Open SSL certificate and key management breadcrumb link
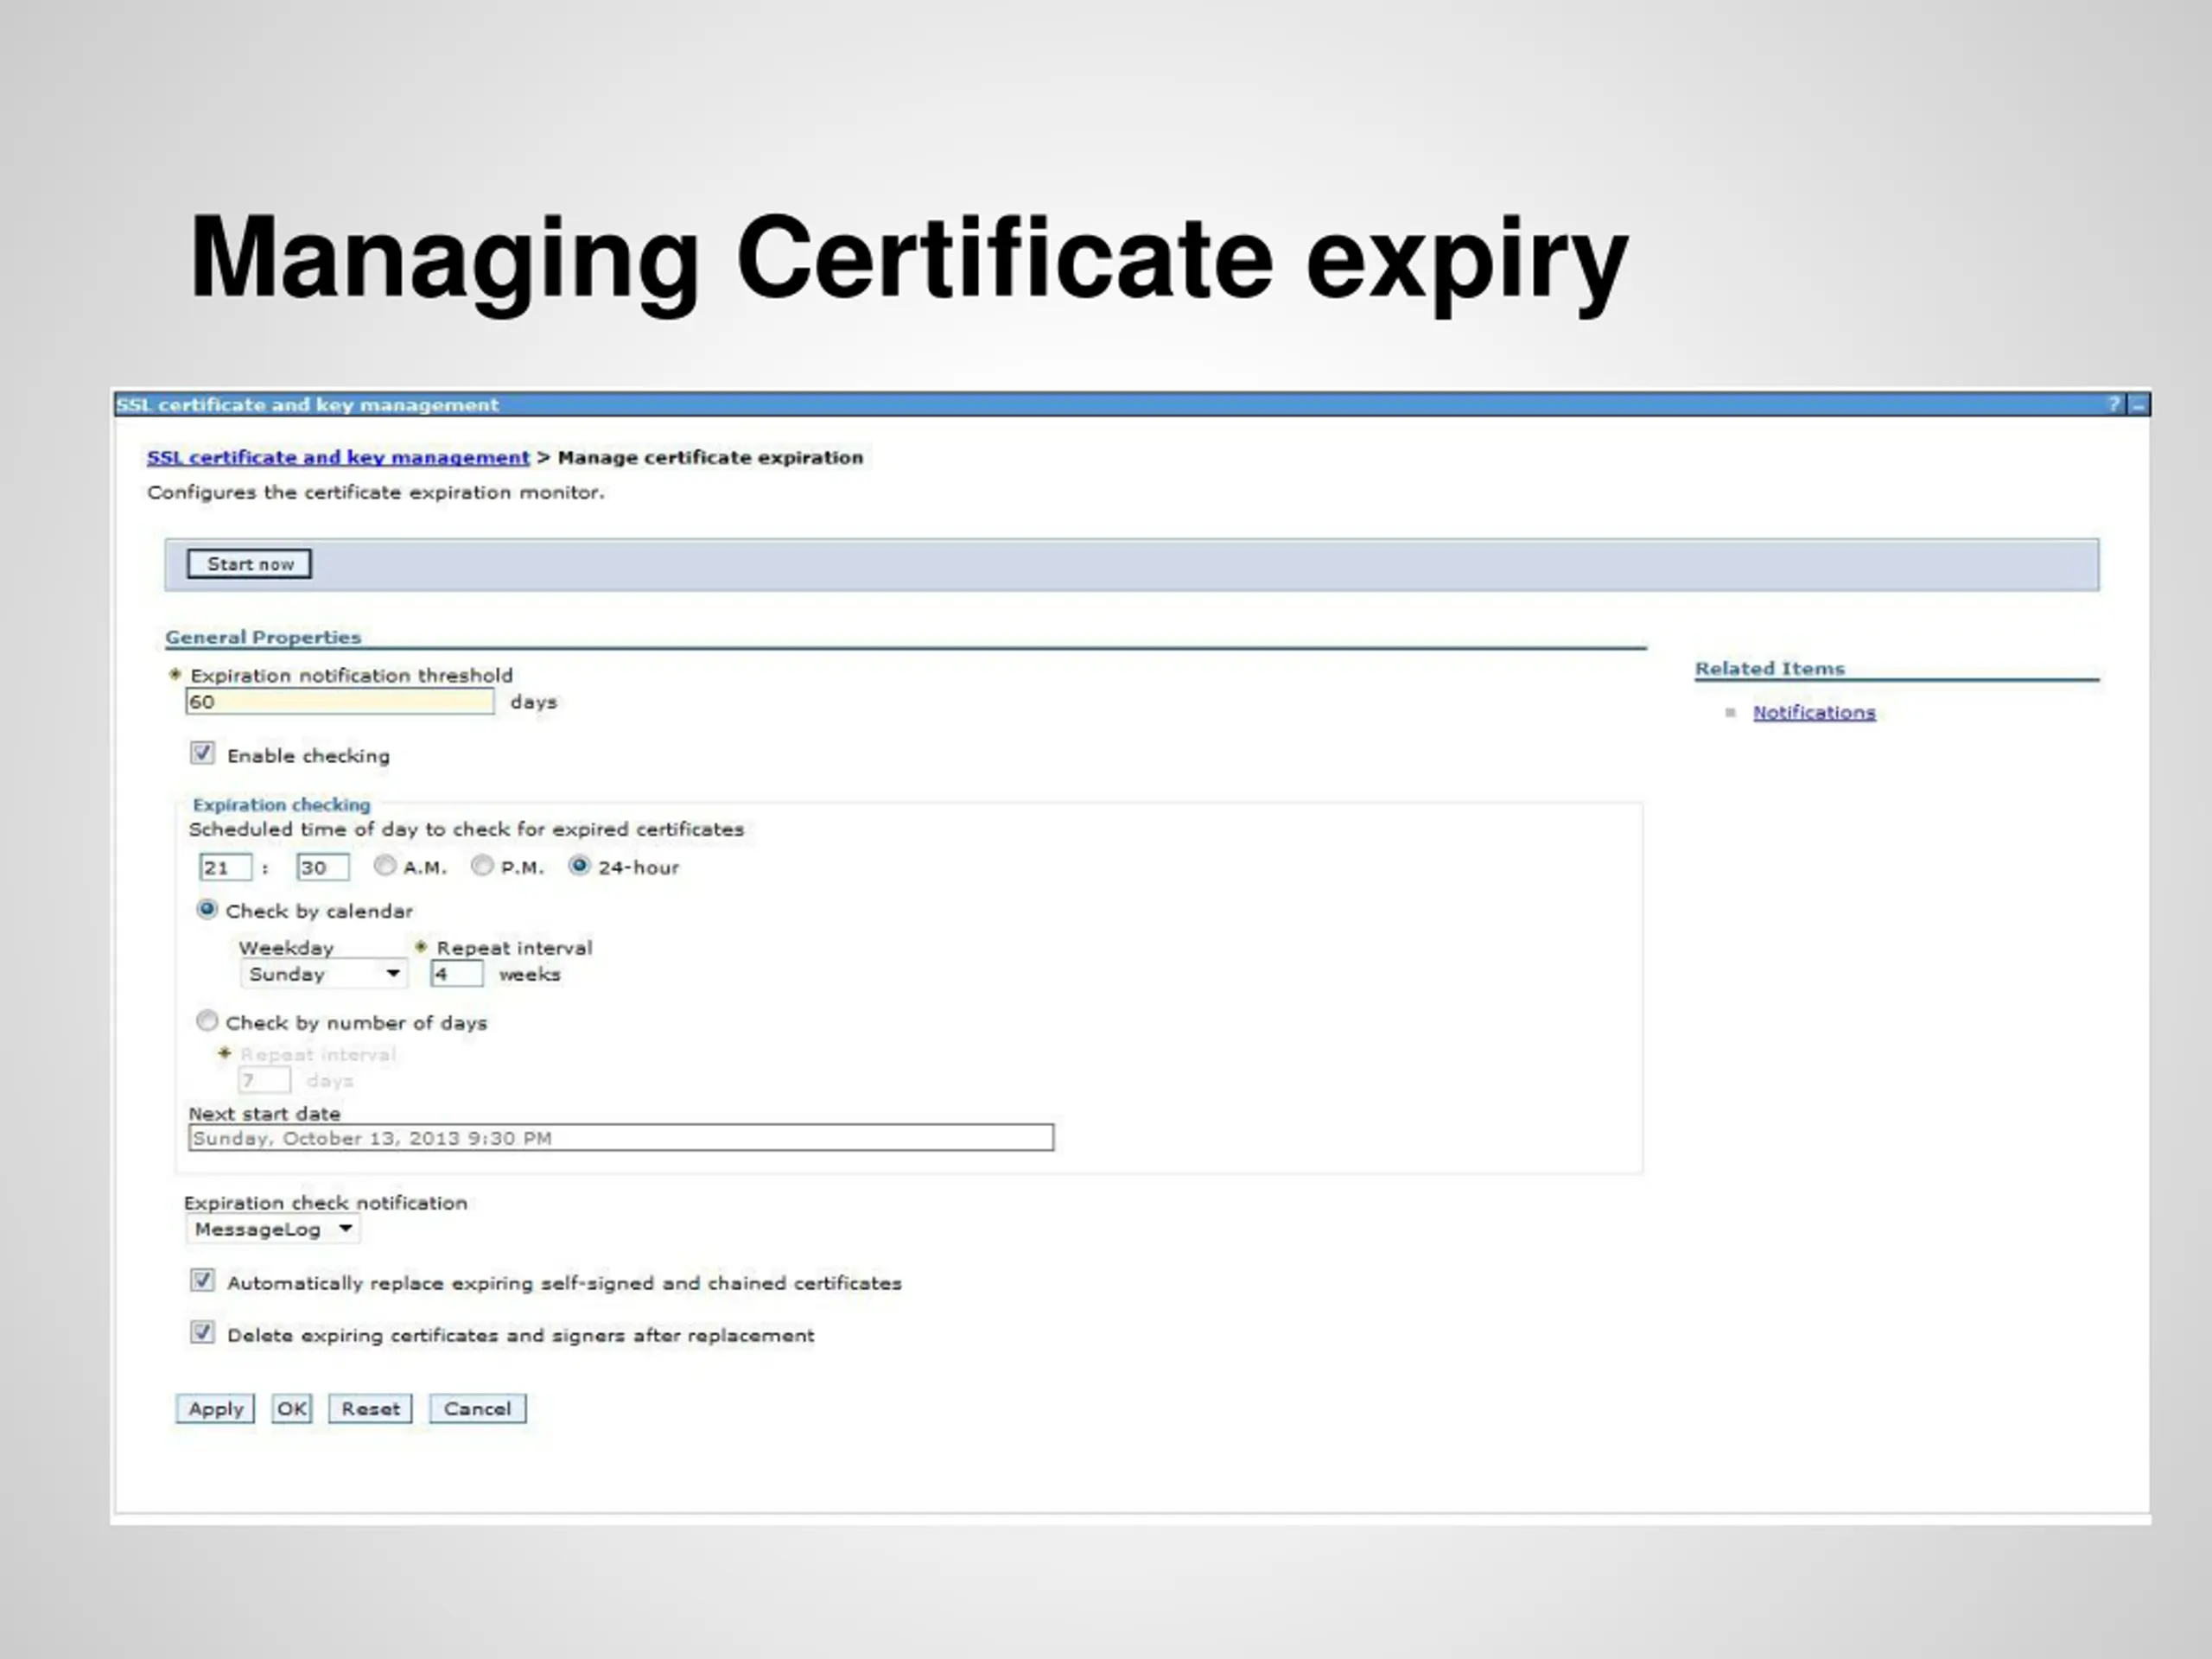This screenshot has height=1659, width=2212. [338, 457]
